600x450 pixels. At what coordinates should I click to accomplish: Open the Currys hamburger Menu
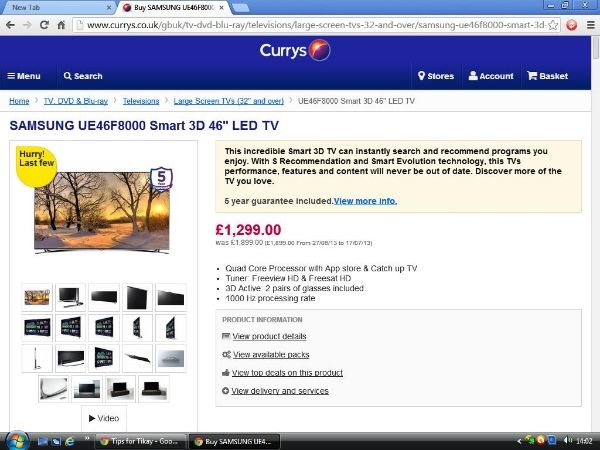24,76
